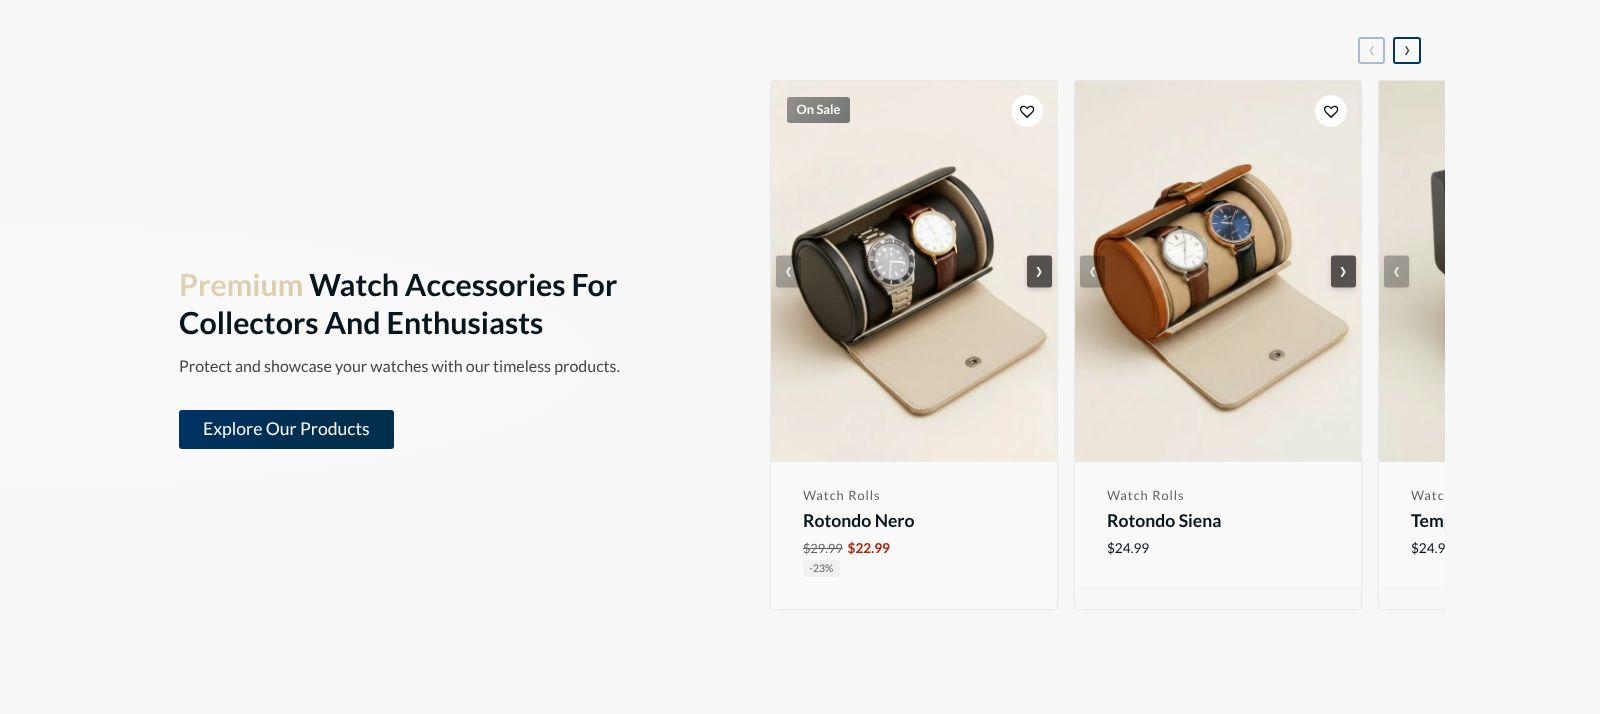The image size is (1600, 714).
Task: Click the $22.99 sale price
Action: tap(868, 548)
